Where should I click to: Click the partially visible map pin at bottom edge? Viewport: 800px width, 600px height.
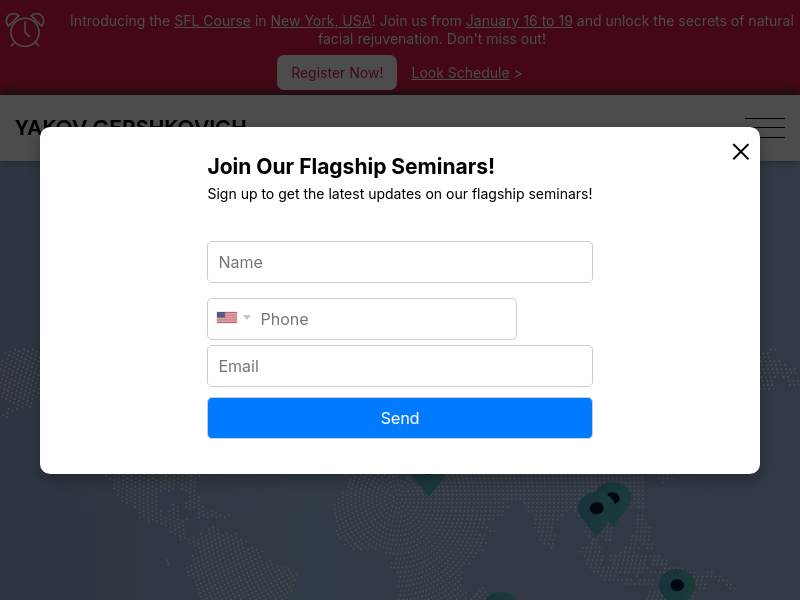[x=501, y=596]
